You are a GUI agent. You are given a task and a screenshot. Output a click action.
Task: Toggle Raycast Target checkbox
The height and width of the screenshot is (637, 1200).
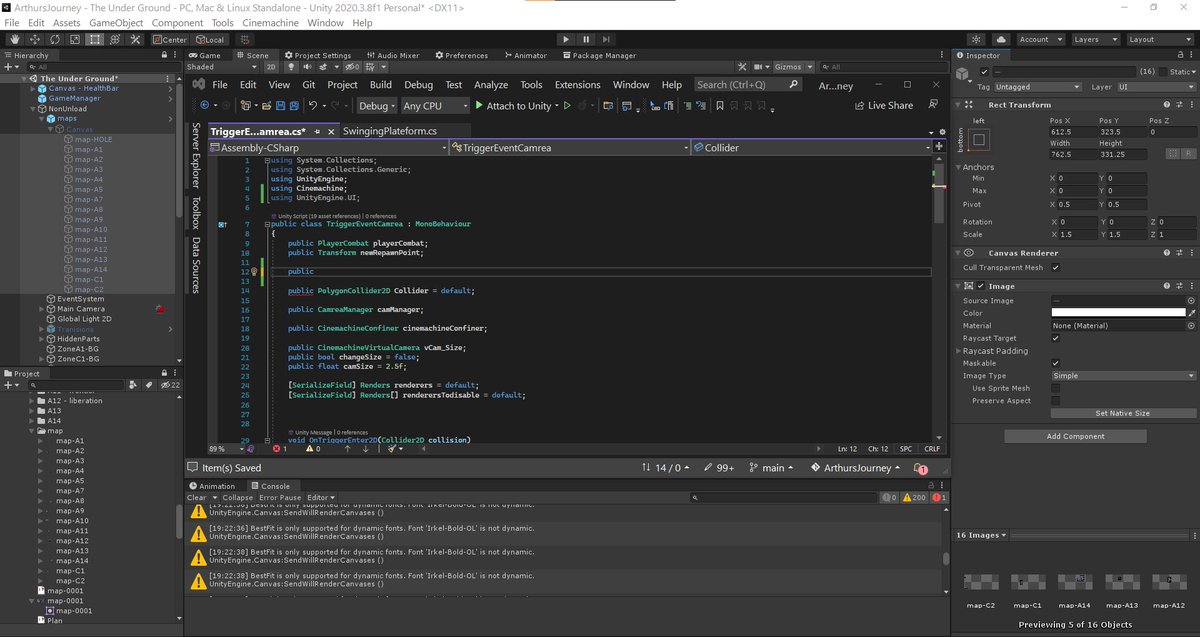tap(1056, 338)
